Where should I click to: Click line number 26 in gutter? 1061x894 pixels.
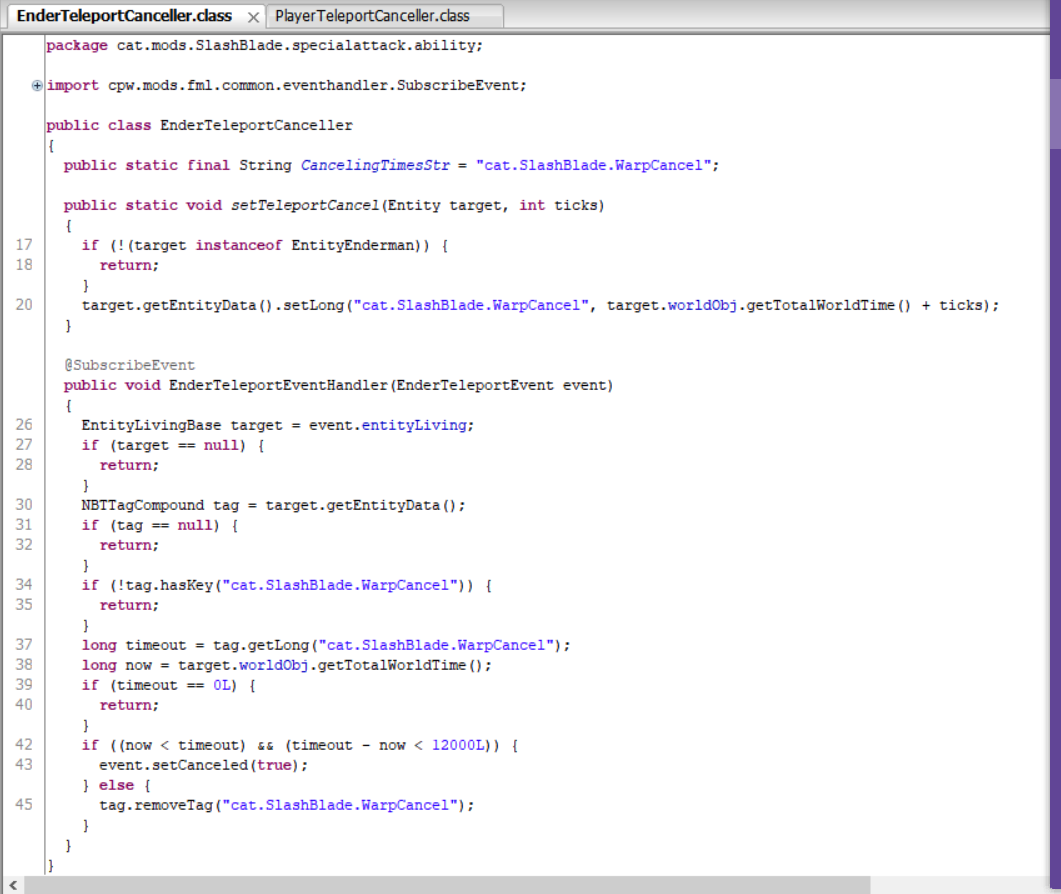[x=24, y=425]
